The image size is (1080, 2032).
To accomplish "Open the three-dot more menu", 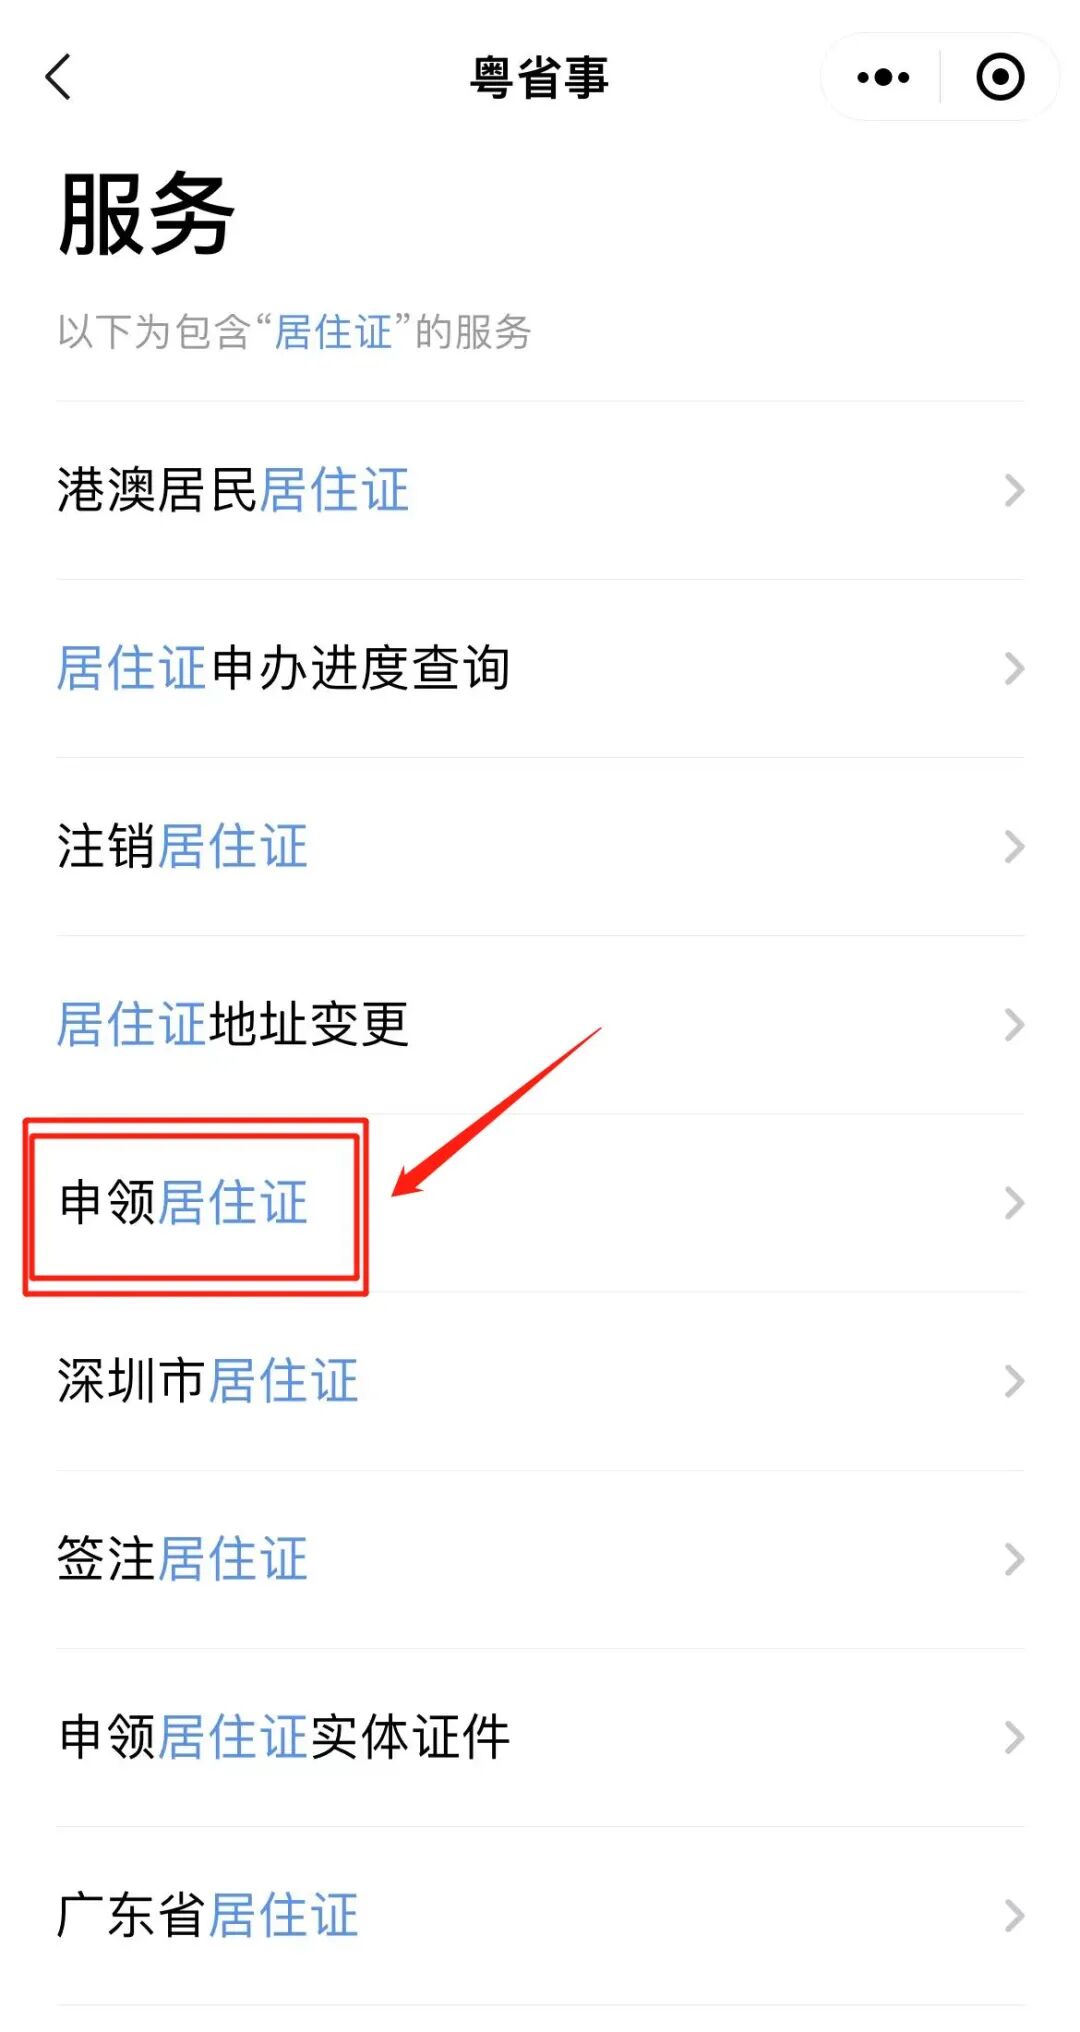I will tap(883, 77).
